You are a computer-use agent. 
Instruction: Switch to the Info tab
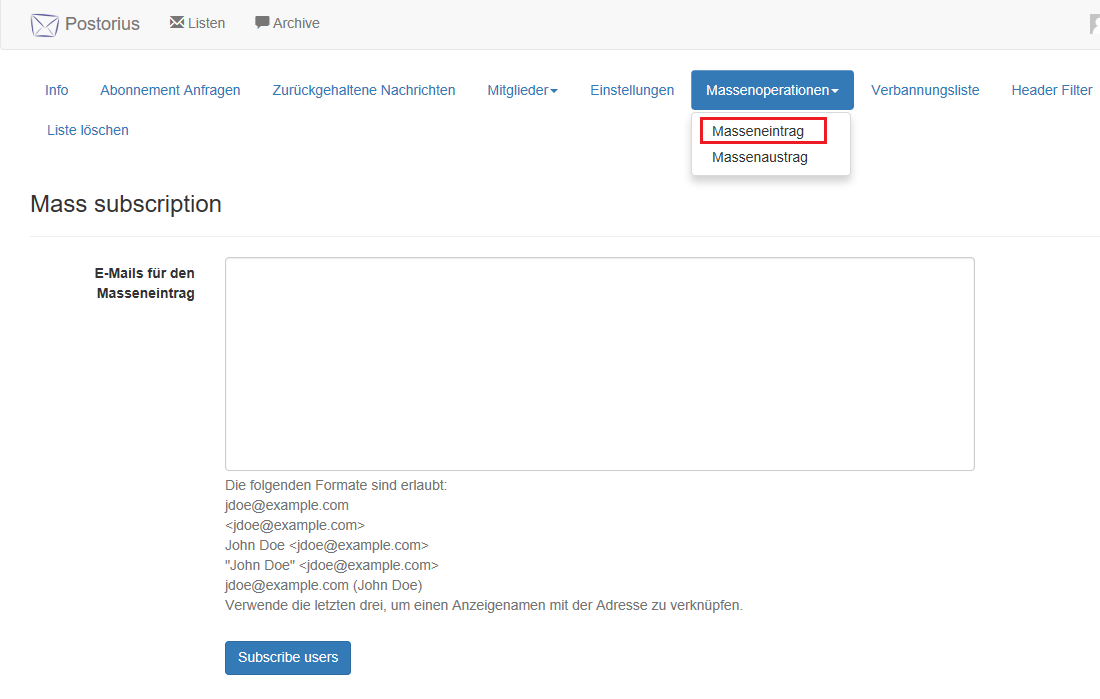pyautogui.click(x=57, y=90)
